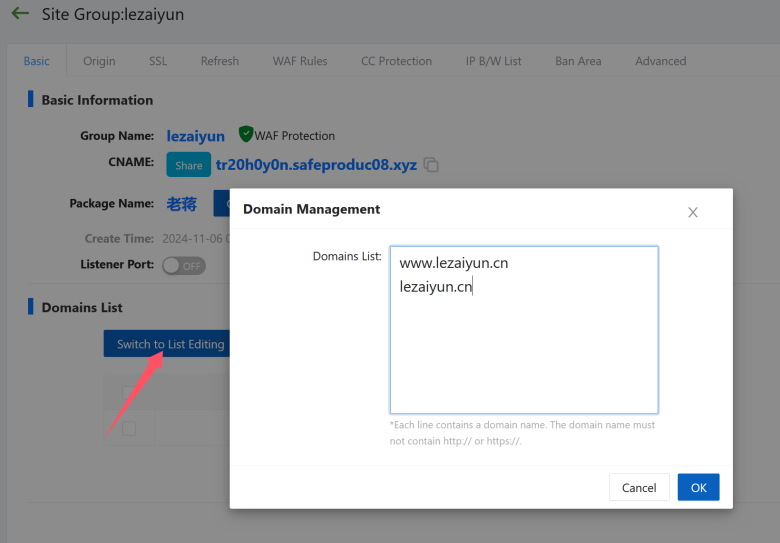The height and width of the screenshot is (543, 780).
Task: Click inside the Domains List text area
Action: [524, 330]
